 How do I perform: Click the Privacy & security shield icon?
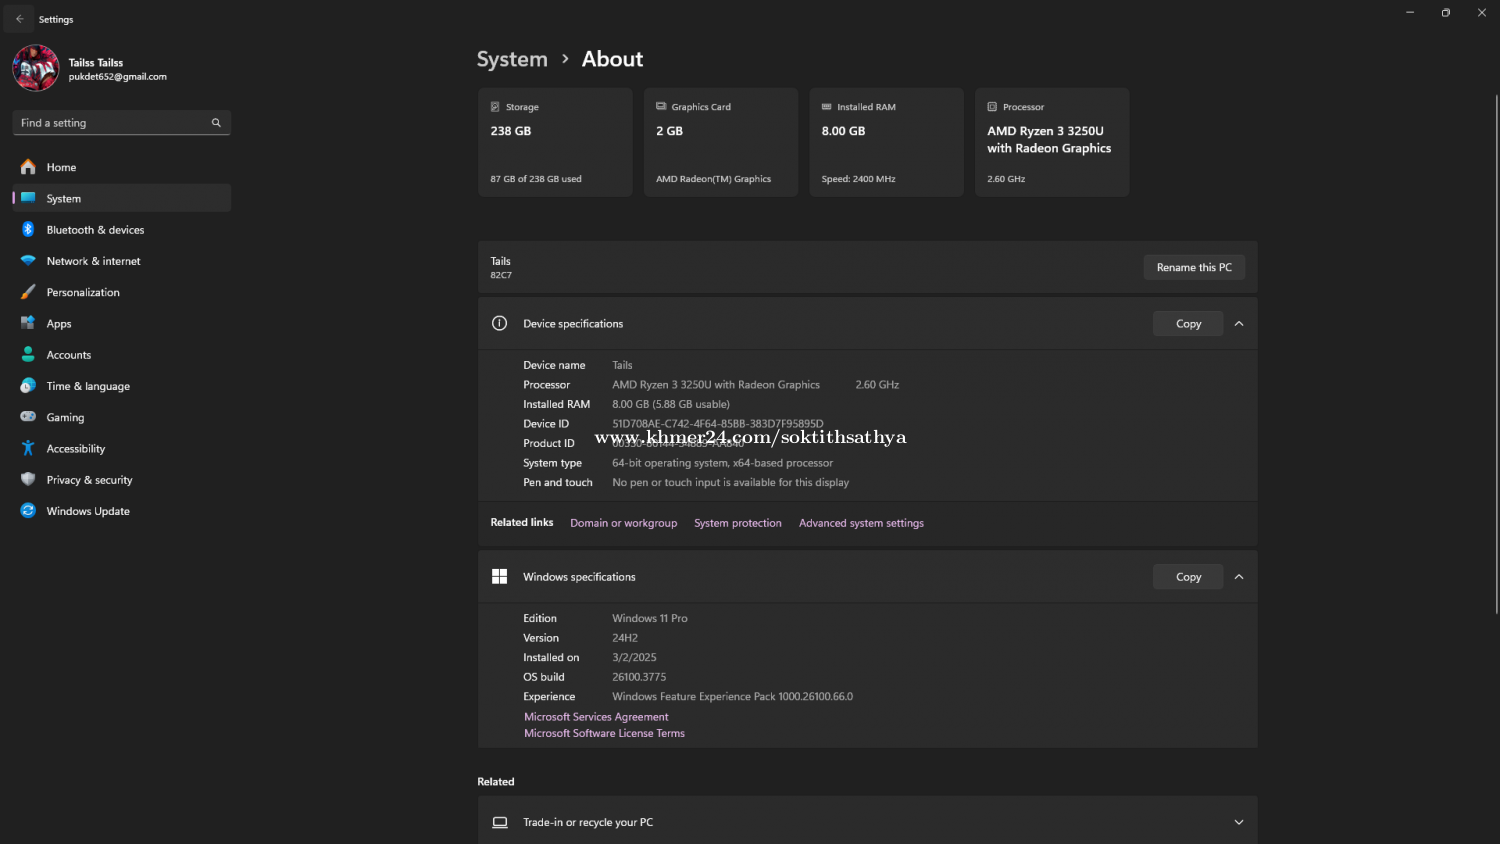tap(28, 479)
